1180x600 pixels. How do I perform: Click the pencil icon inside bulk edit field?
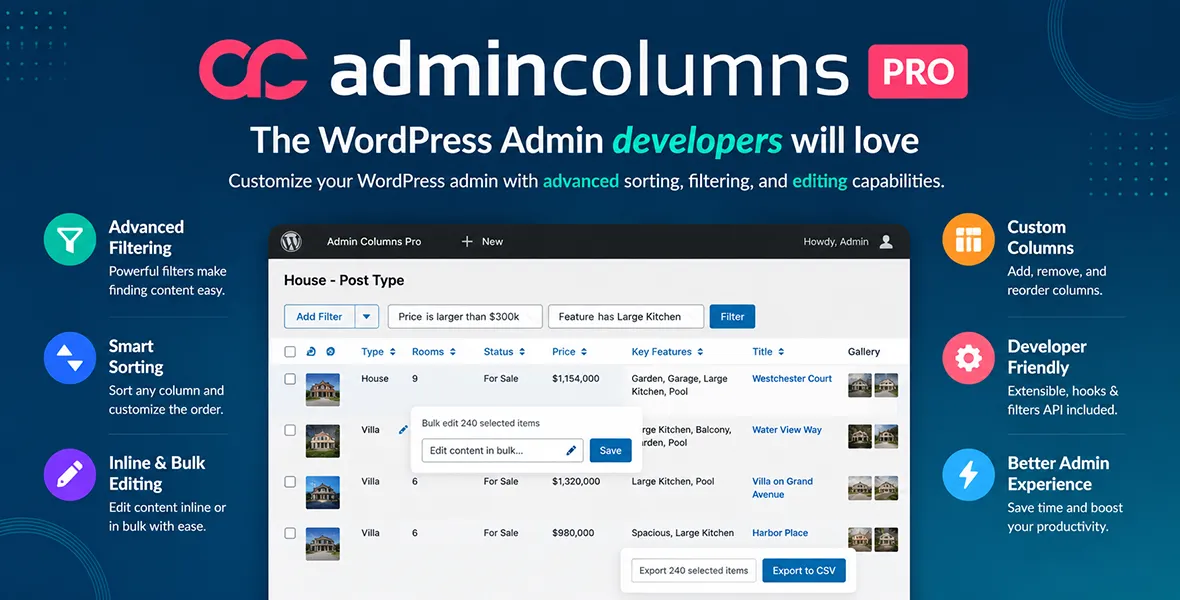(571, 451)
